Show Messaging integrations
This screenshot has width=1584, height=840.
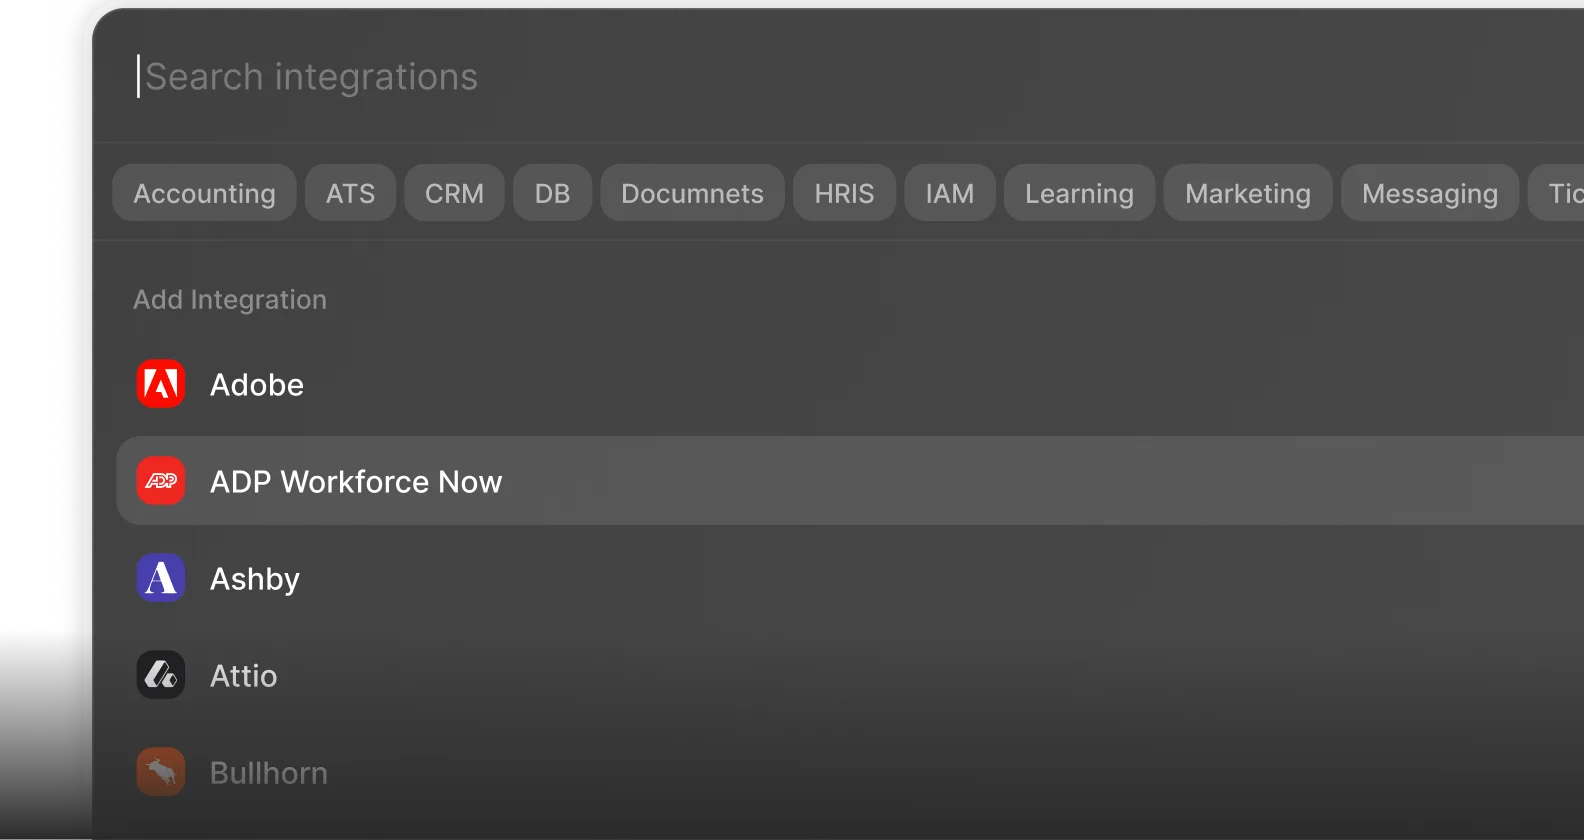point(1429,193)
